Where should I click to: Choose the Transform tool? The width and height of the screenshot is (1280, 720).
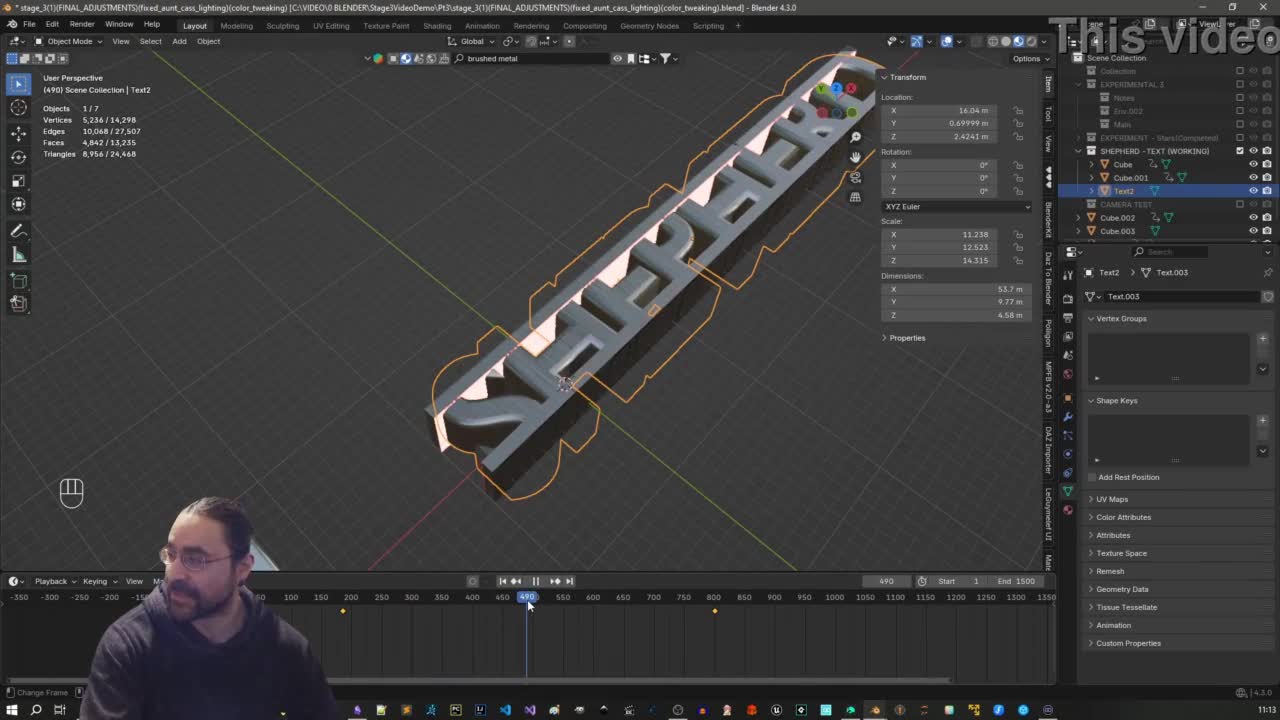[x=18, y=205]
